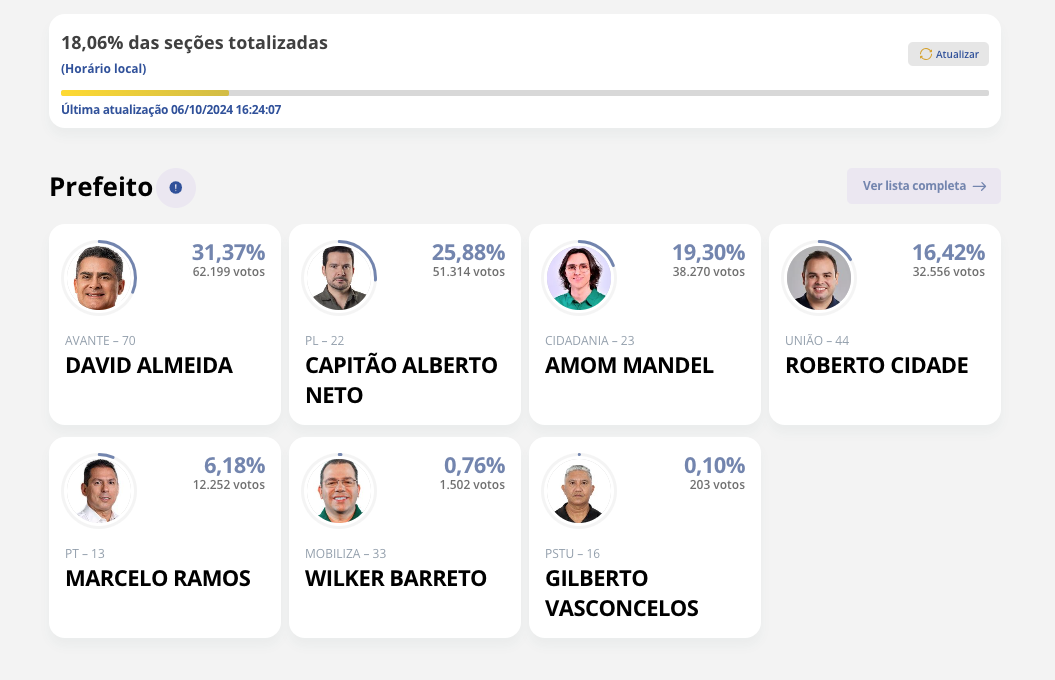This screenshot has width=1055, height=680.
Task: Click the info icon beside Prefeito
Action: (176, 187)
